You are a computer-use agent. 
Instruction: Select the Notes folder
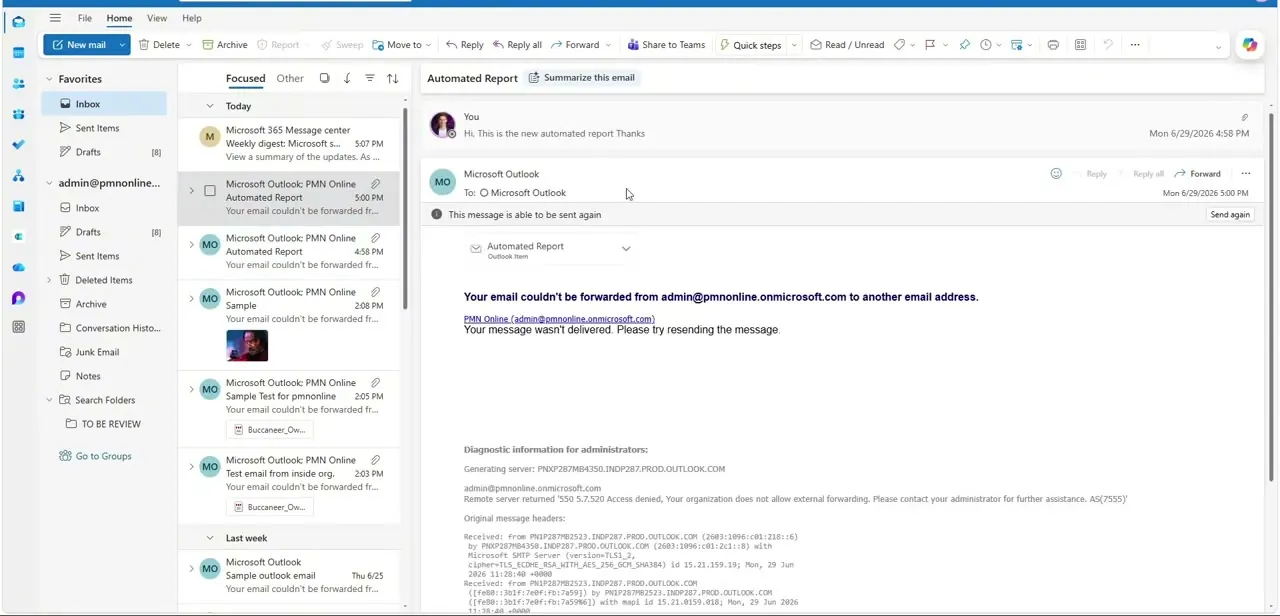tap(88, 376)
